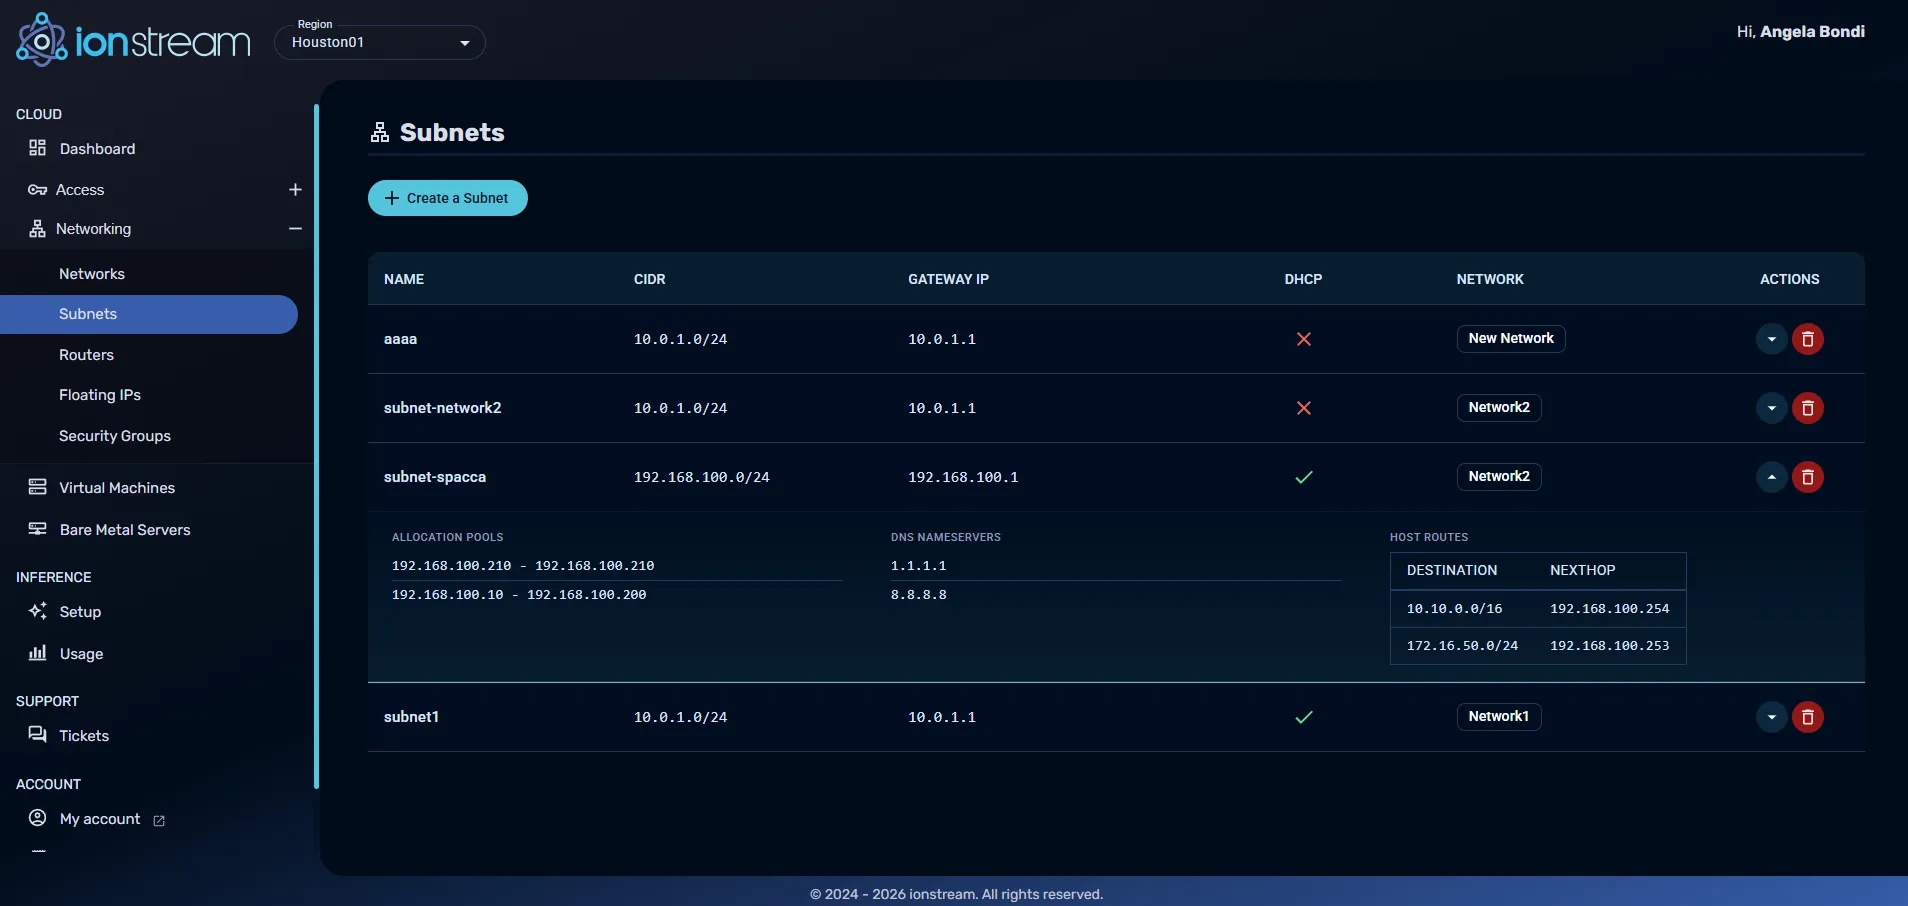Viewport: 1908px width, 906px height.
Task: Select CIDR 192.168.100.0/24
Action: pyautogui.click(x=702, y=477)
